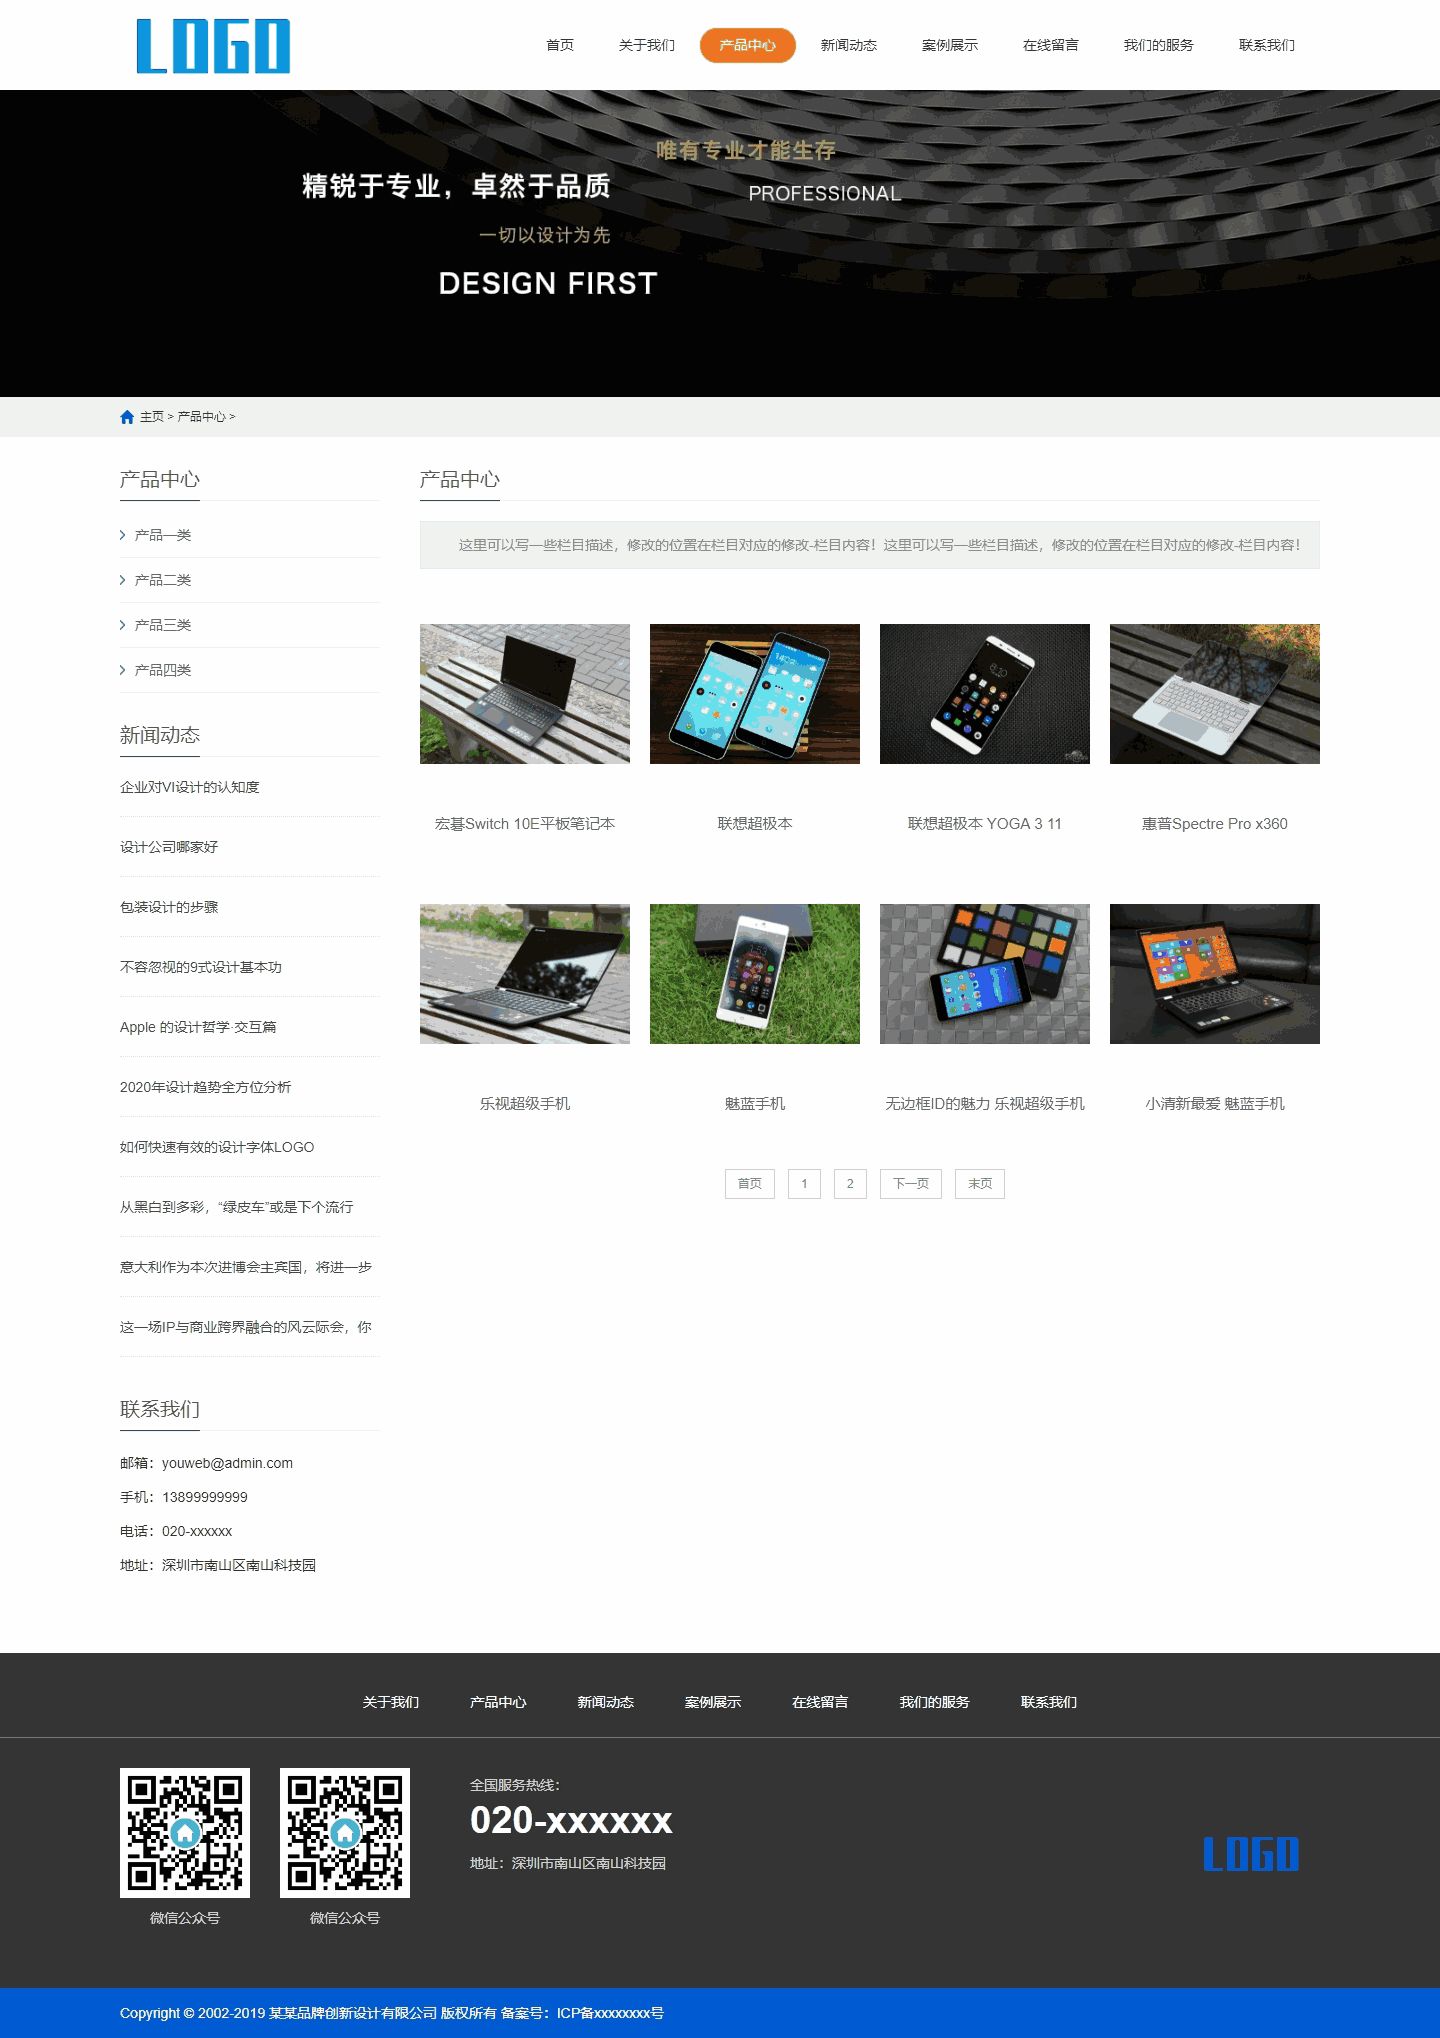Click the second WeChat QR code
The image size is (1440, 2038).
coord(345,1832)
